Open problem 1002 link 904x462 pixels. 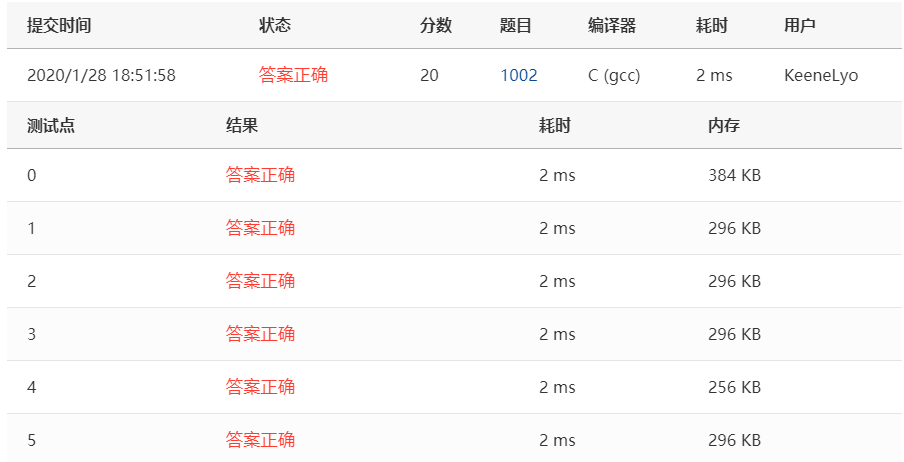[x=519, y=75]
